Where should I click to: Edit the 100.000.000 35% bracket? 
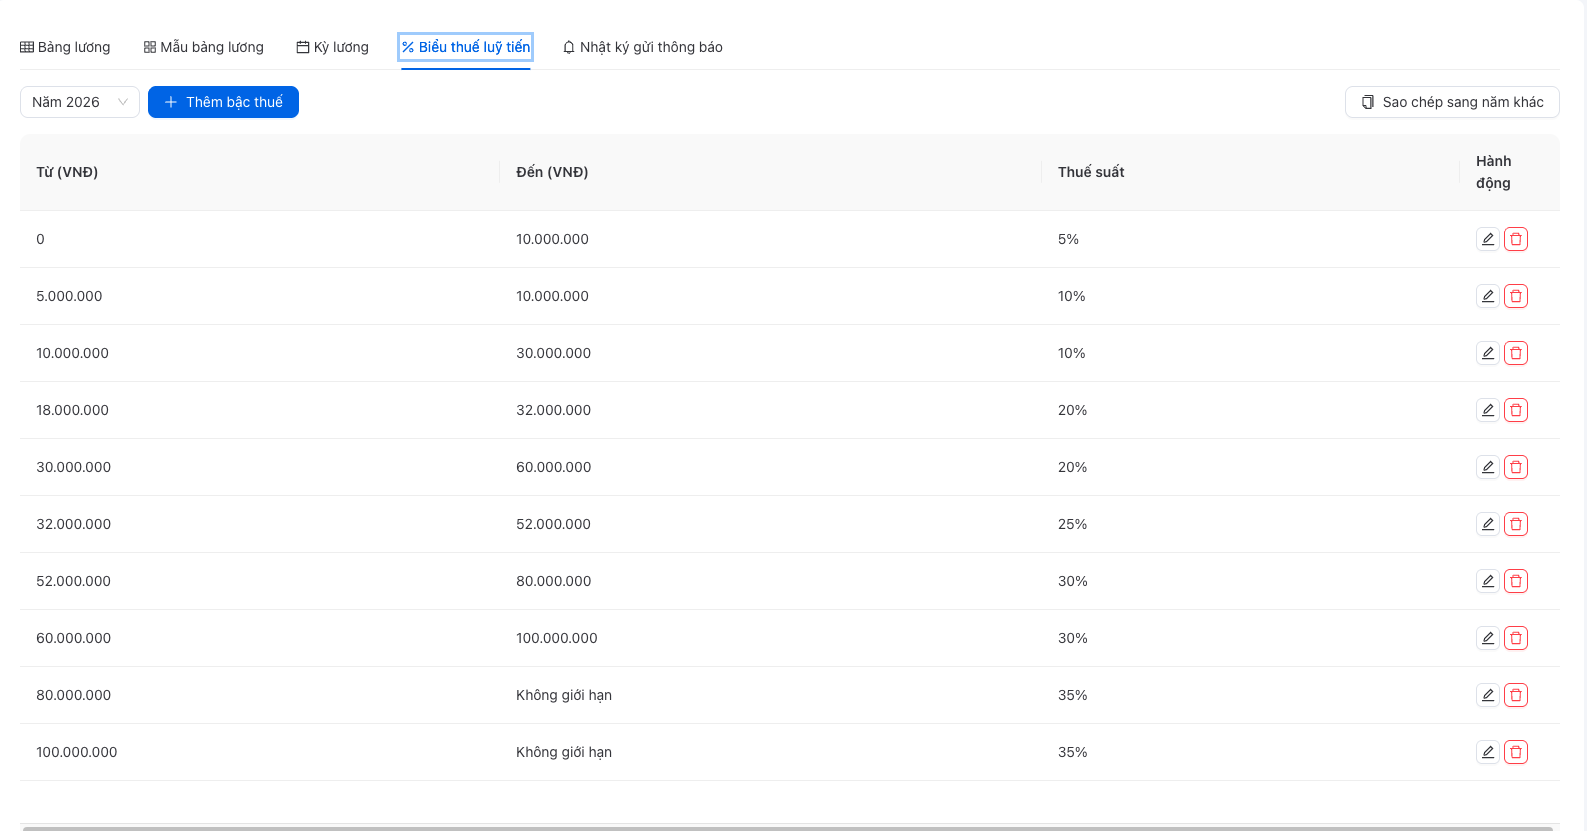tap(1488, 752)
